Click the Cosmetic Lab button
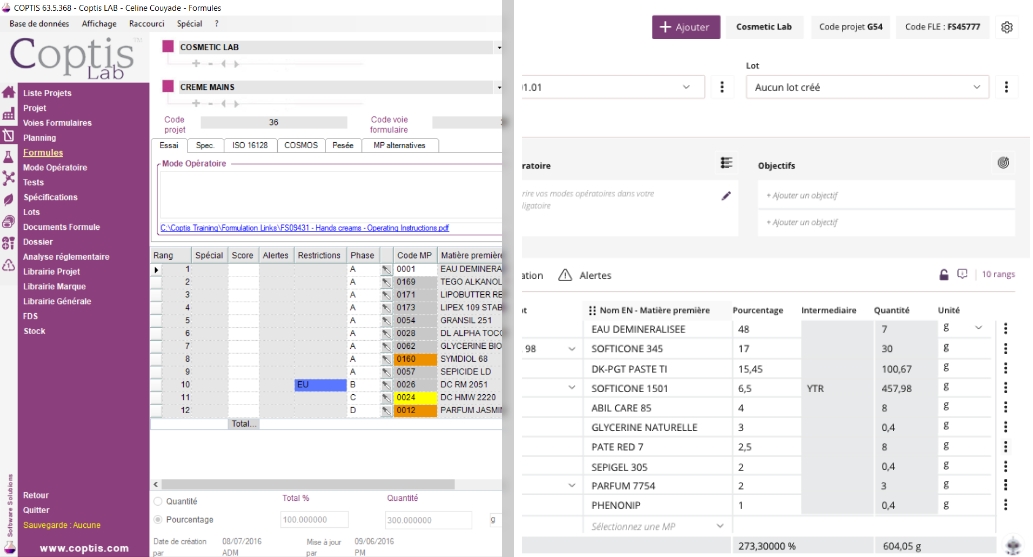The height and width of the screenshot is (557, 1033). click(x=764, y=27)
